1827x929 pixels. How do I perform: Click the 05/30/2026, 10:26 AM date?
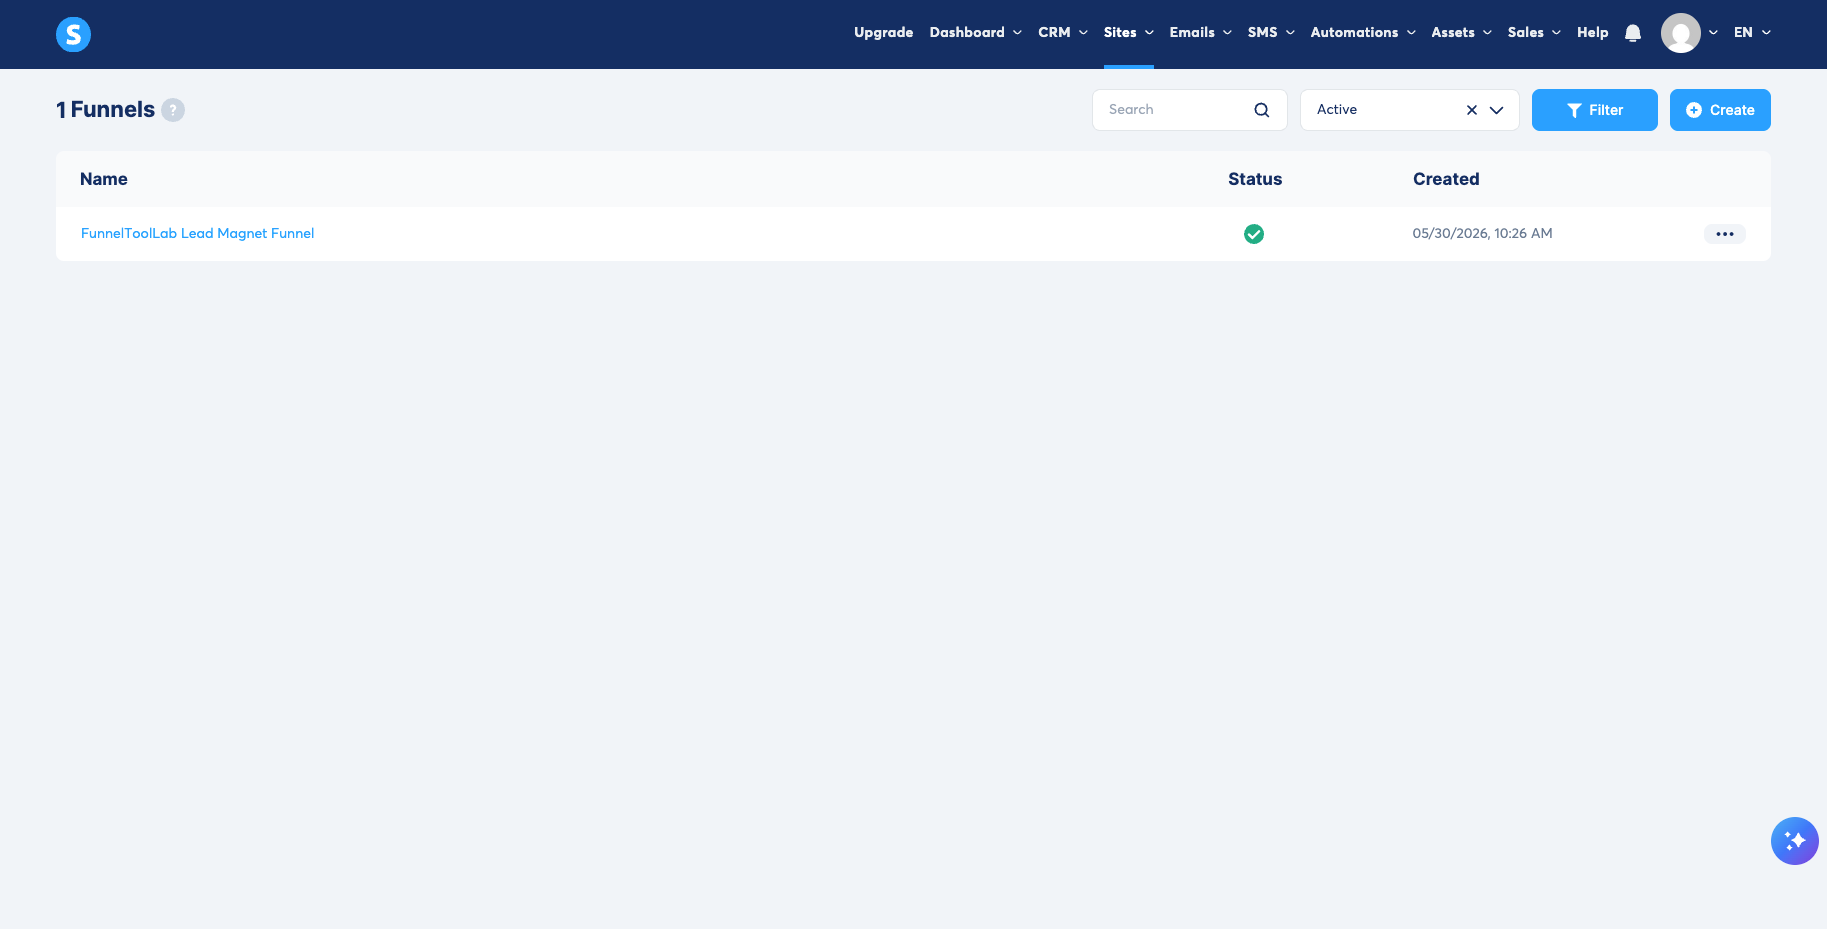tap(1482, 233)
